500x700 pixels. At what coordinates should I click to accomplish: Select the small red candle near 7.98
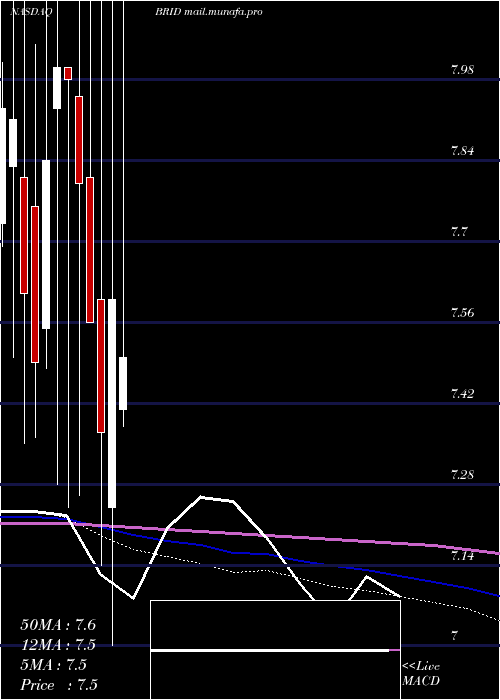(x=68, y=73)
